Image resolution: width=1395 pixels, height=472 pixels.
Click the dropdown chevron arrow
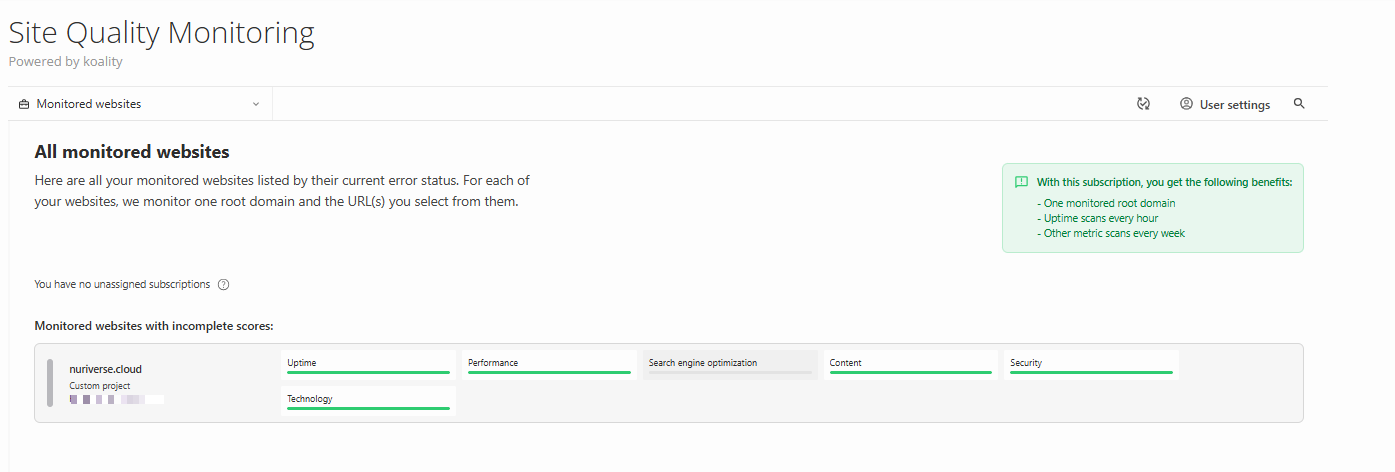pos(256,104)
